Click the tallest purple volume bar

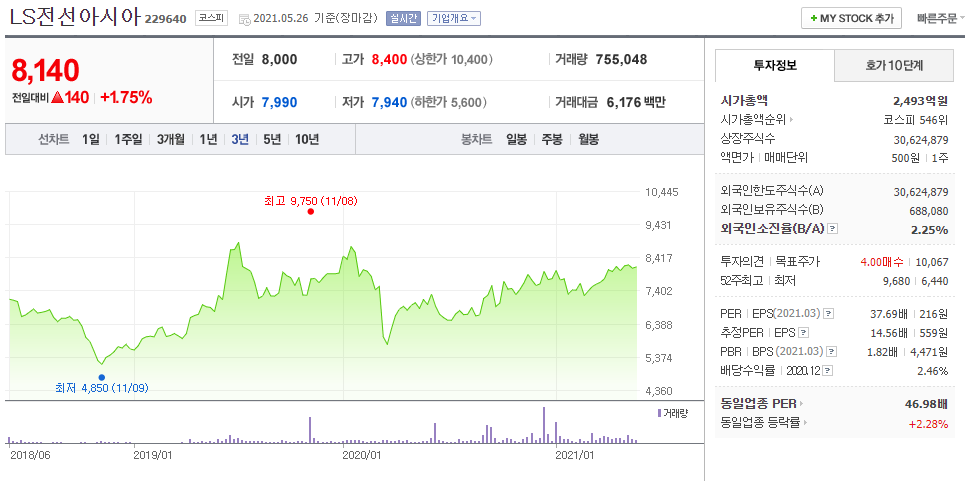[x=544, y=425]
